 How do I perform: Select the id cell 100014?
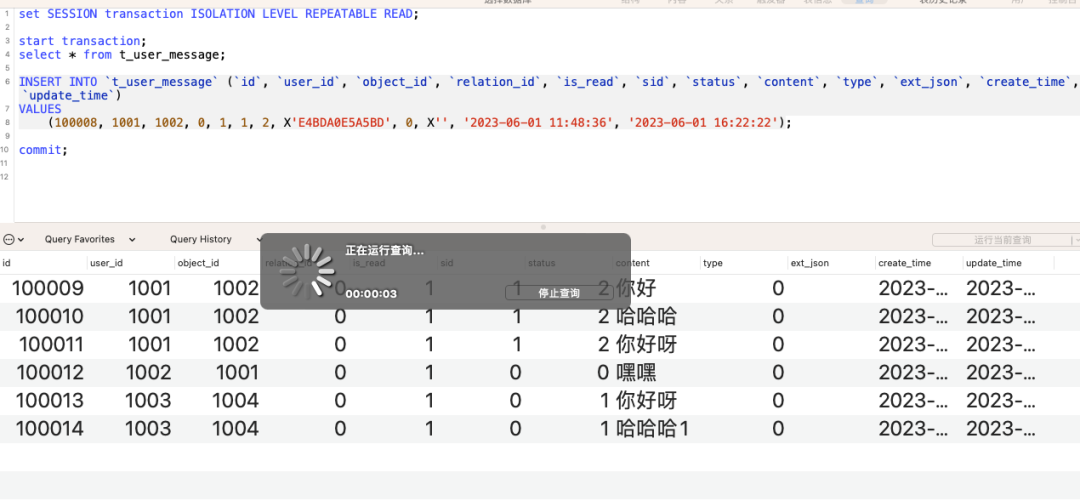click(x=50, y=428)
